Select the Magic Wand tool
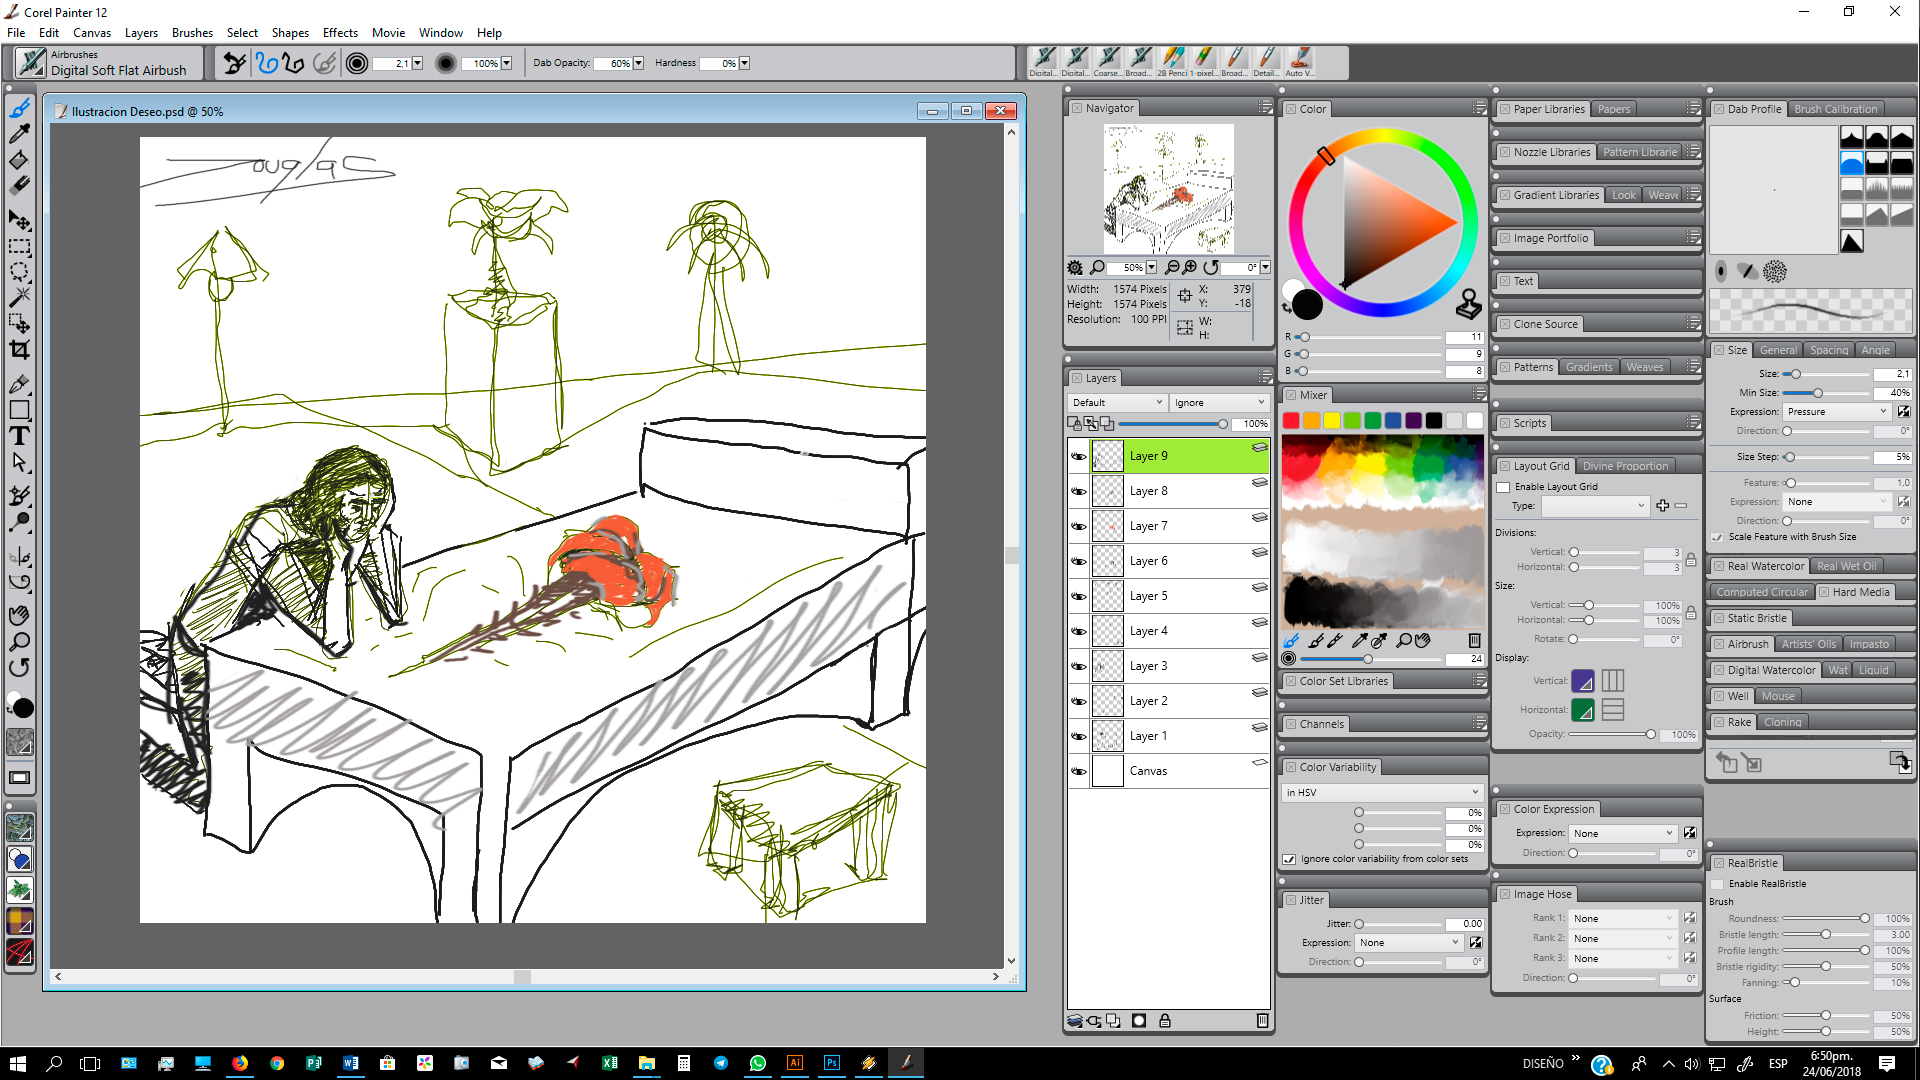1920x1080 pixels. [x=19, y=297]
